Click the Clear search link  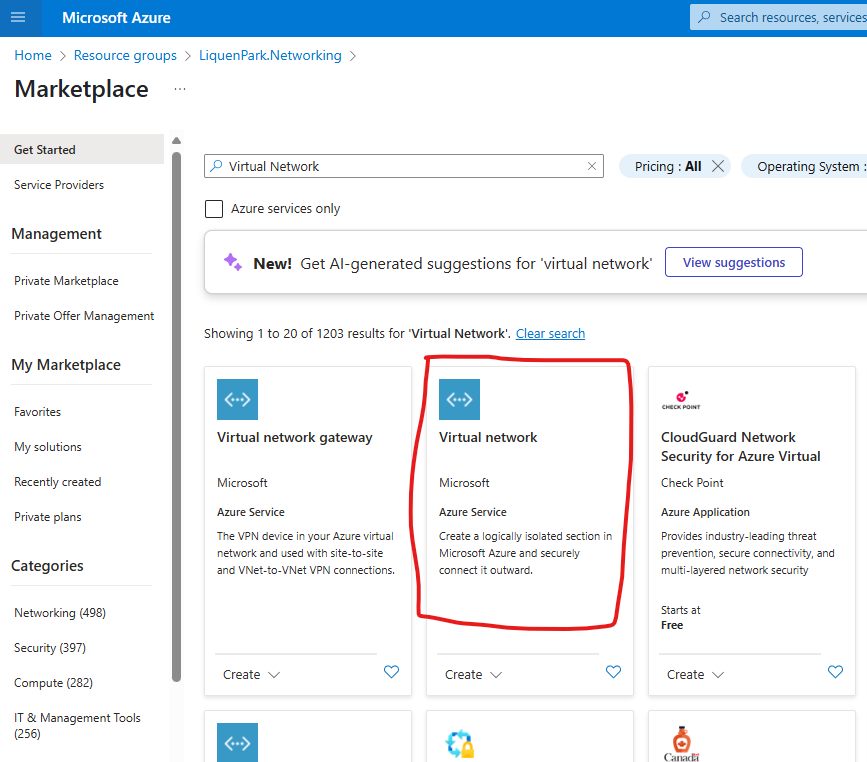pyautogui.click(x=550, y=334)
